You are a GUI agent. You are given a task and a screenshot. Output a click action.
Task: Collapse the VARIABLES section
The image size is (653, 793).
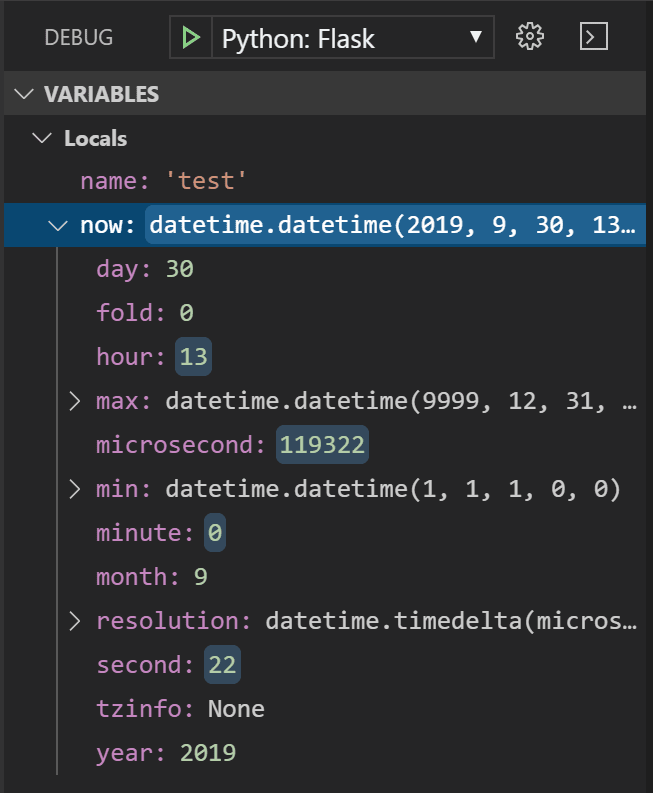tap(23, 94)
